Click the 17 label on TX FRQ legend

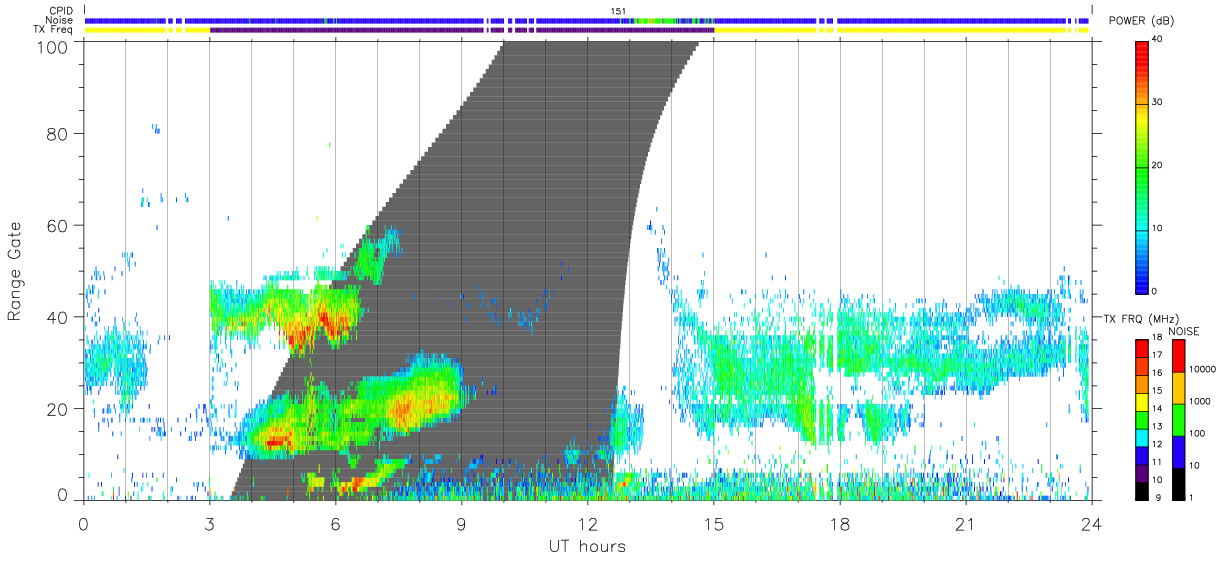1157,354
